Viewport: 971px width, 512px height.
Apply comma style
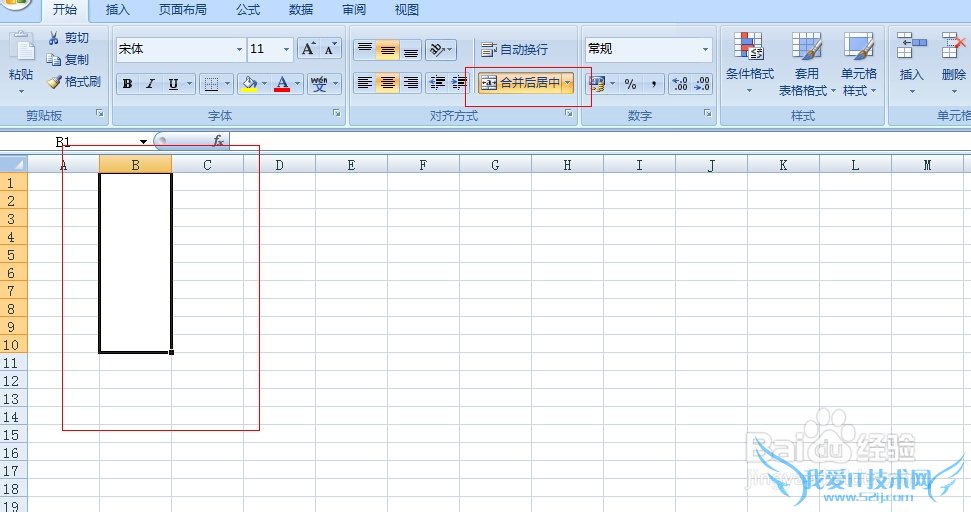pos(653,84)
